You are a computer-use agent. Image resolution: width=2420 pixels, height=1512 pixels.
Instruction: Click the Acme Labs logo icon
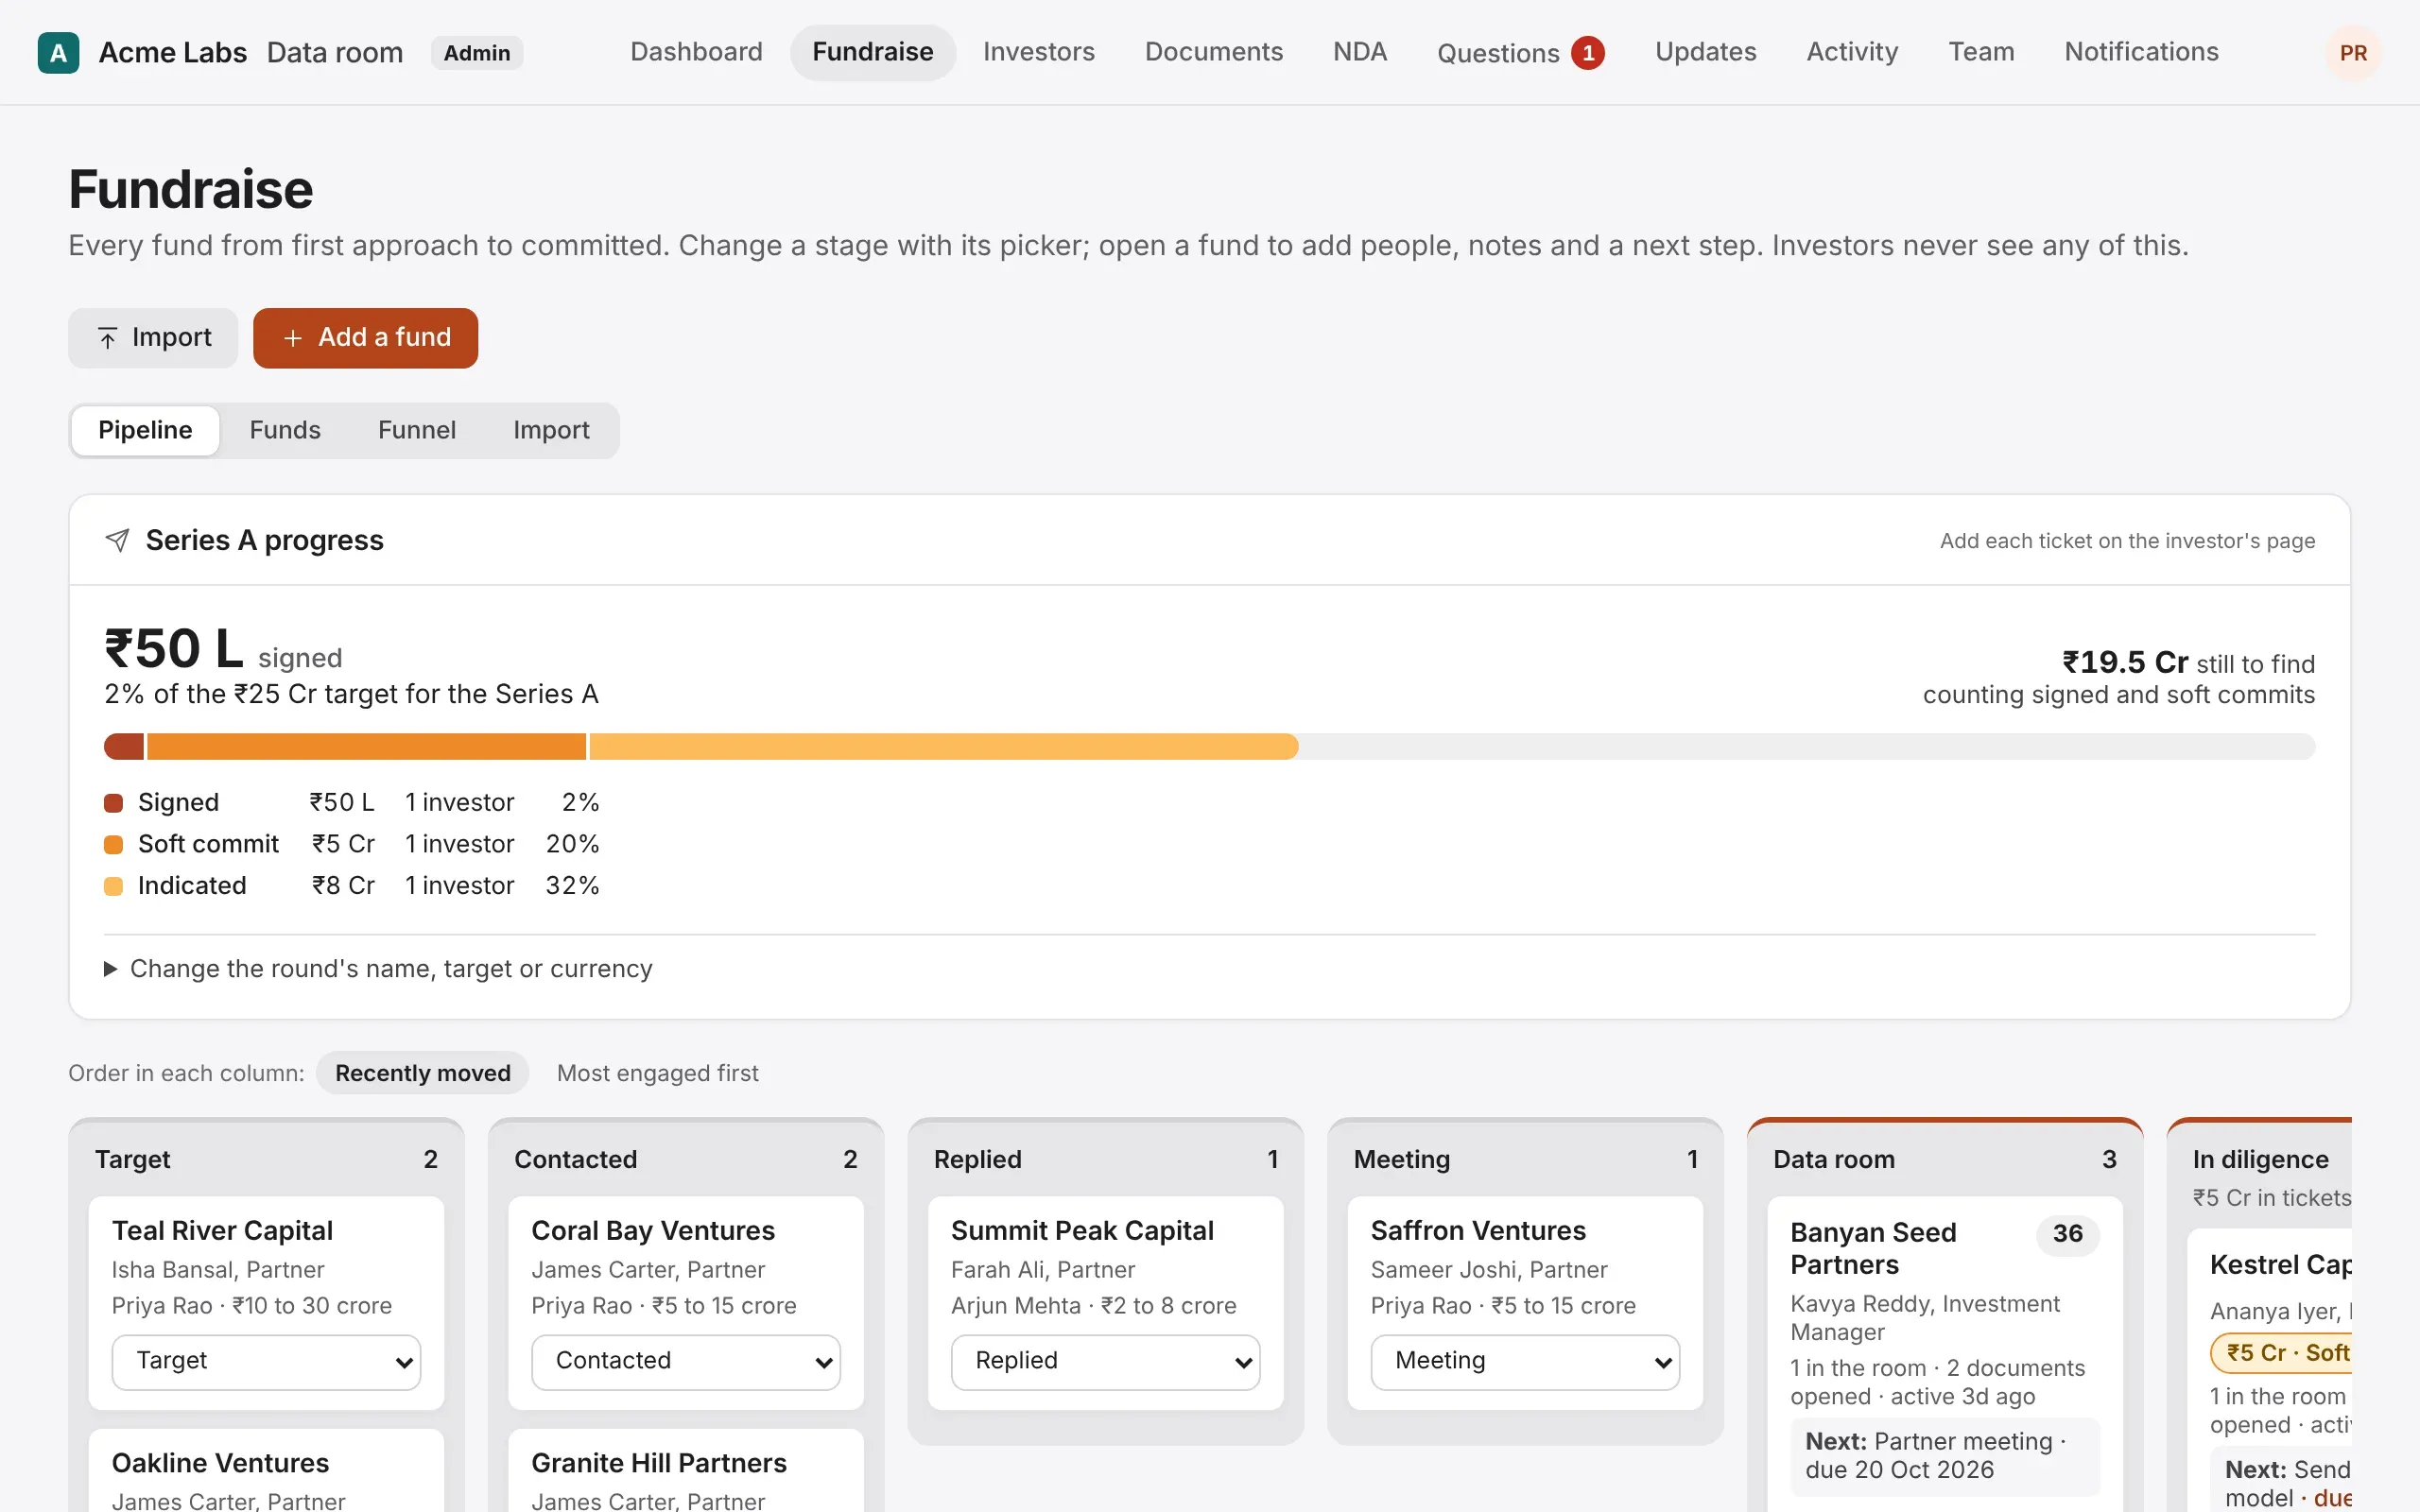(58, 53)
